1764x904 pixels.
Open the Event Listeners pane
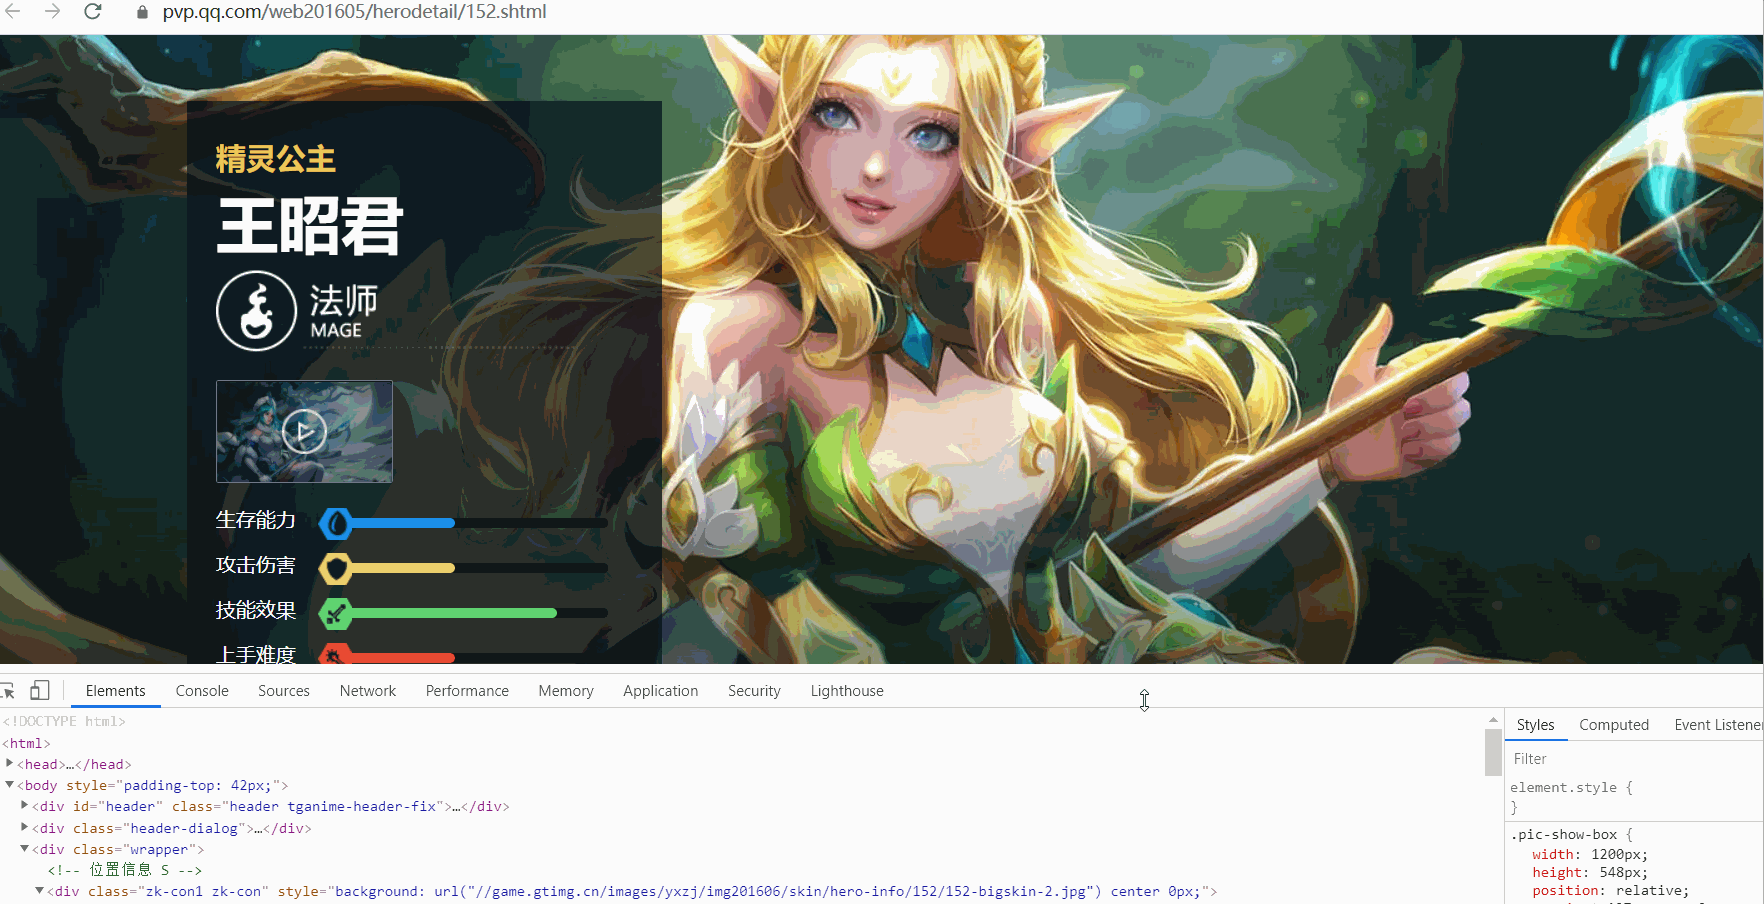(x=1718, y=725)
